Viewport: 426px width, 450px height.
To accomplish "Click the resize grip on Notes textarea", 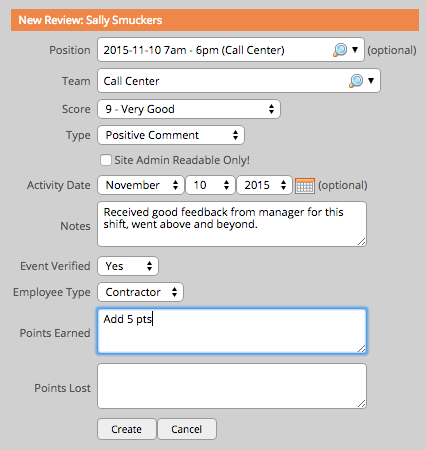I will click(361, 242).
